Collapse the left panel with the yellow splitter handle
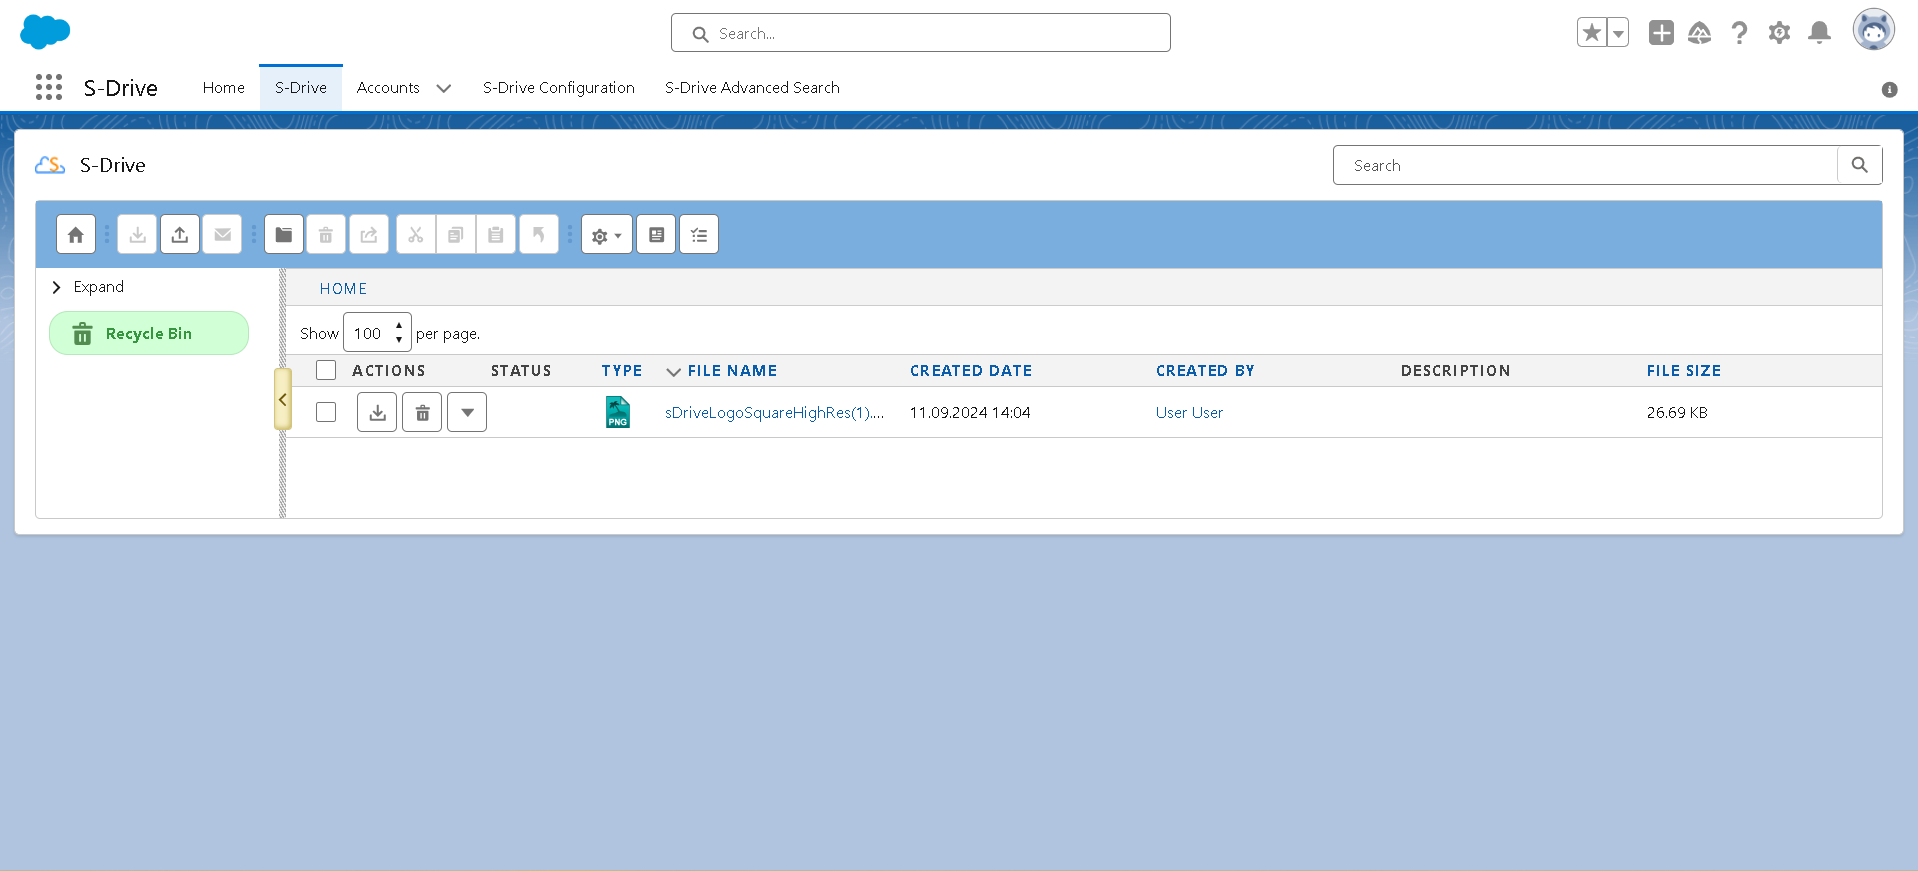1918x871 pixels. (283, 399)
